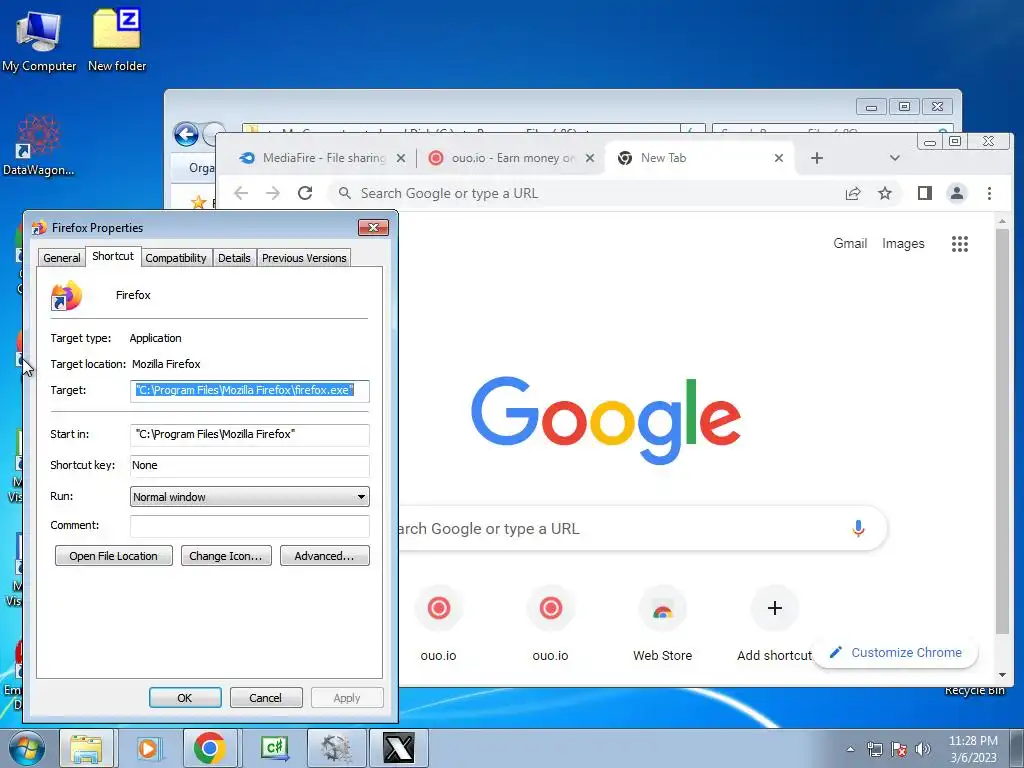Open the X app in the taskbar
1024x768 pixels.
click(398, 748)
